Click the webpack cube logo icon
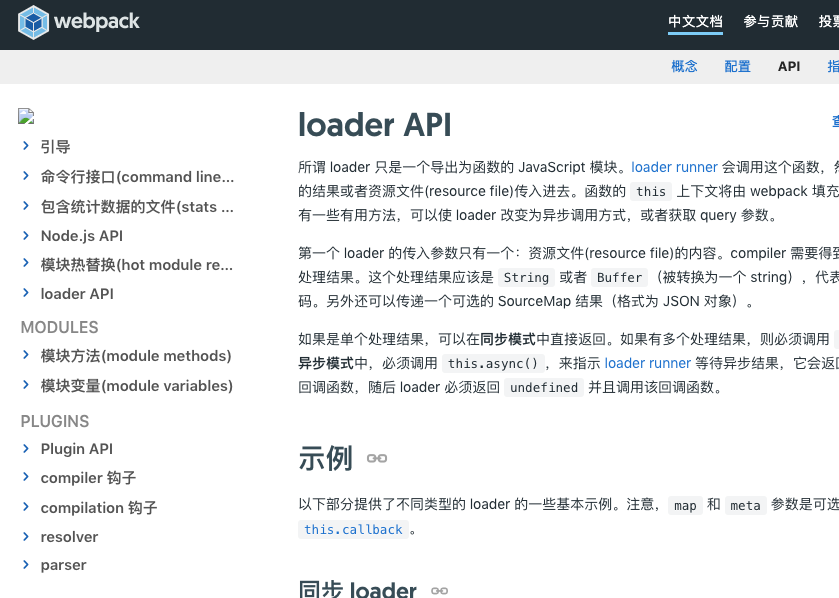 tap(34, 21)
